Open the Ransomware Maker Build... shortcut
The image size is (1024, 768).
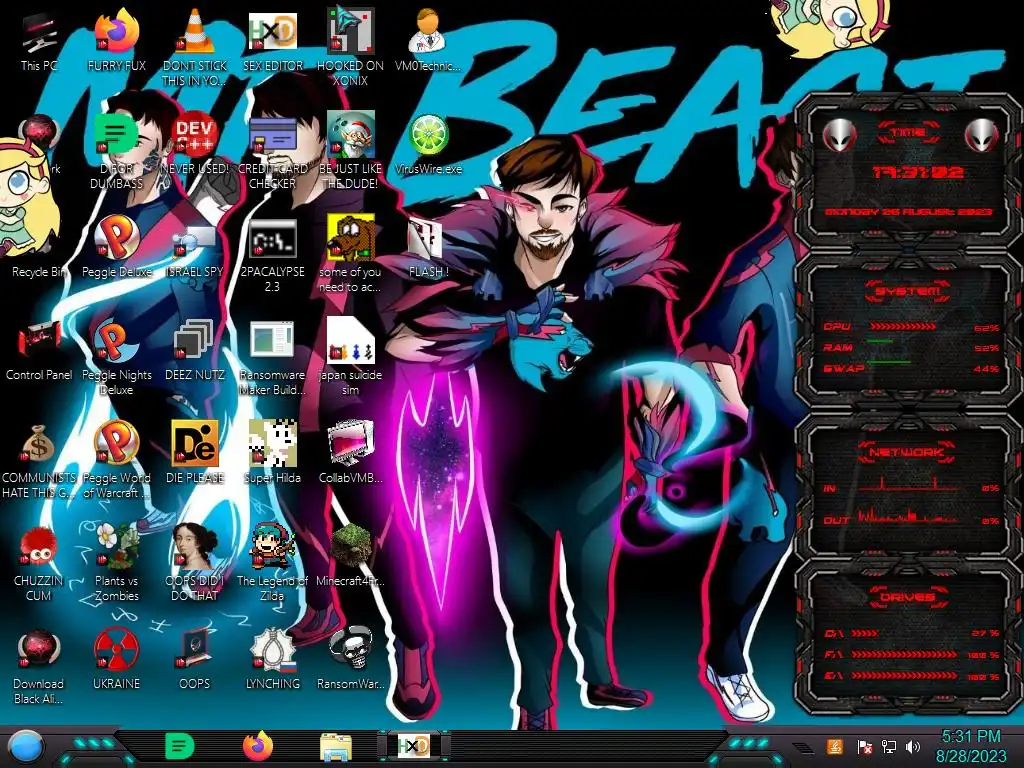[x=273, y=358]
